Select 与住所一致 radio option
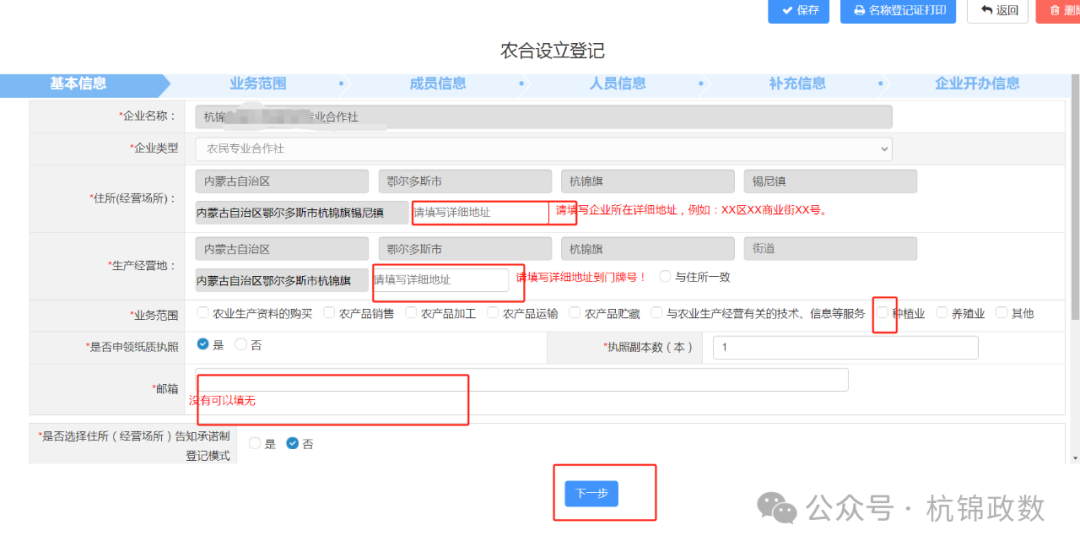 (x=665, y=276)
